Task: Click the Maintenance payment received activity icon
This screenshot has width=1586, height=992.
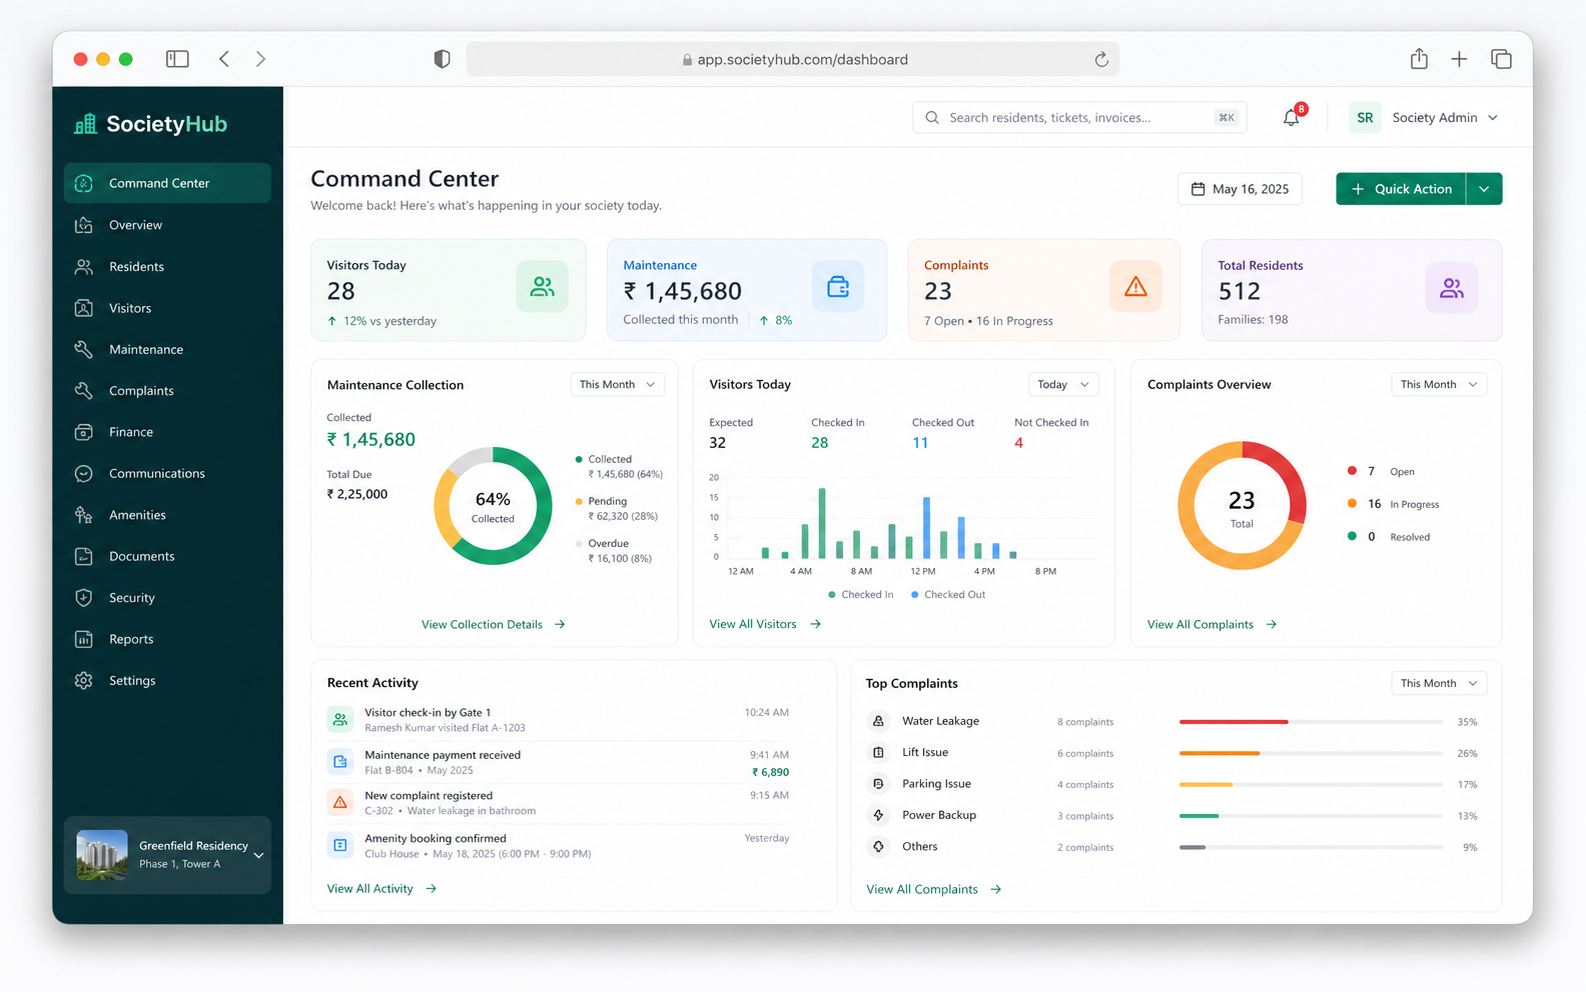Action: click(340, 761)
